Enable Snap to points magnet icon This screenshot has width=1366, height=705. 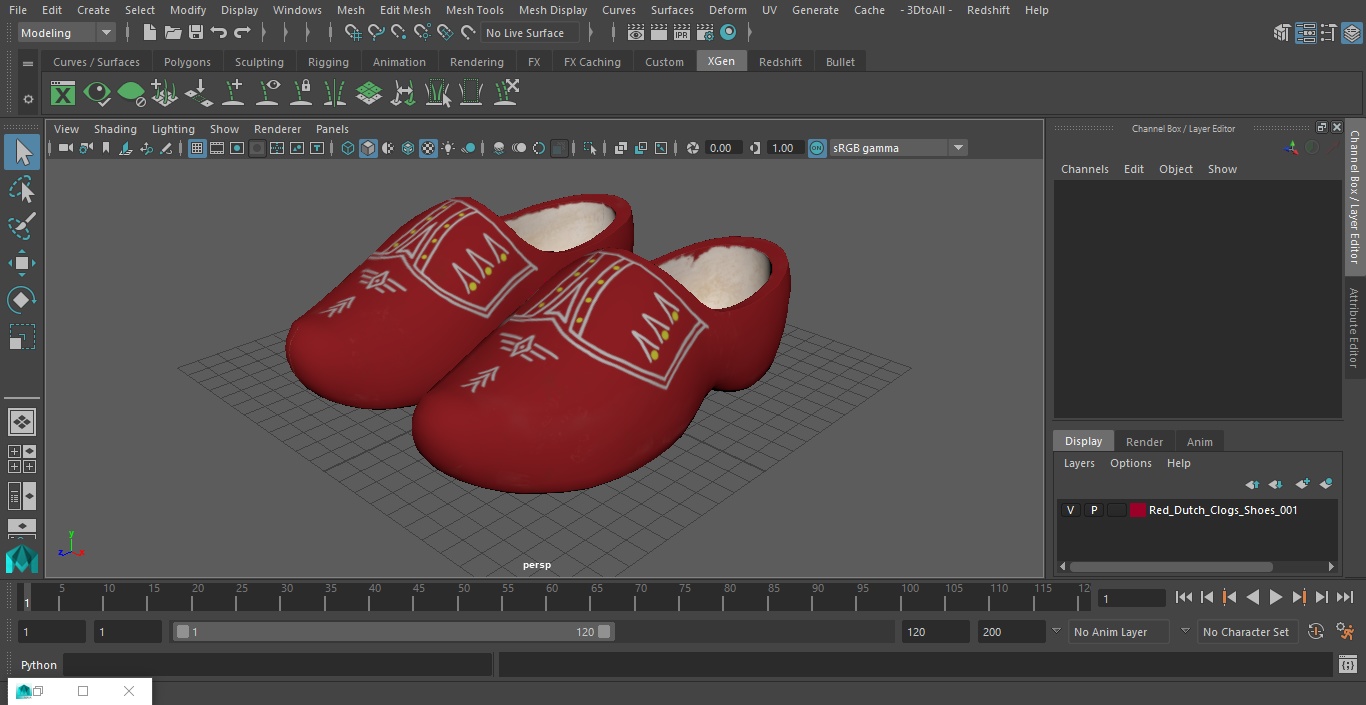(399, 33)
